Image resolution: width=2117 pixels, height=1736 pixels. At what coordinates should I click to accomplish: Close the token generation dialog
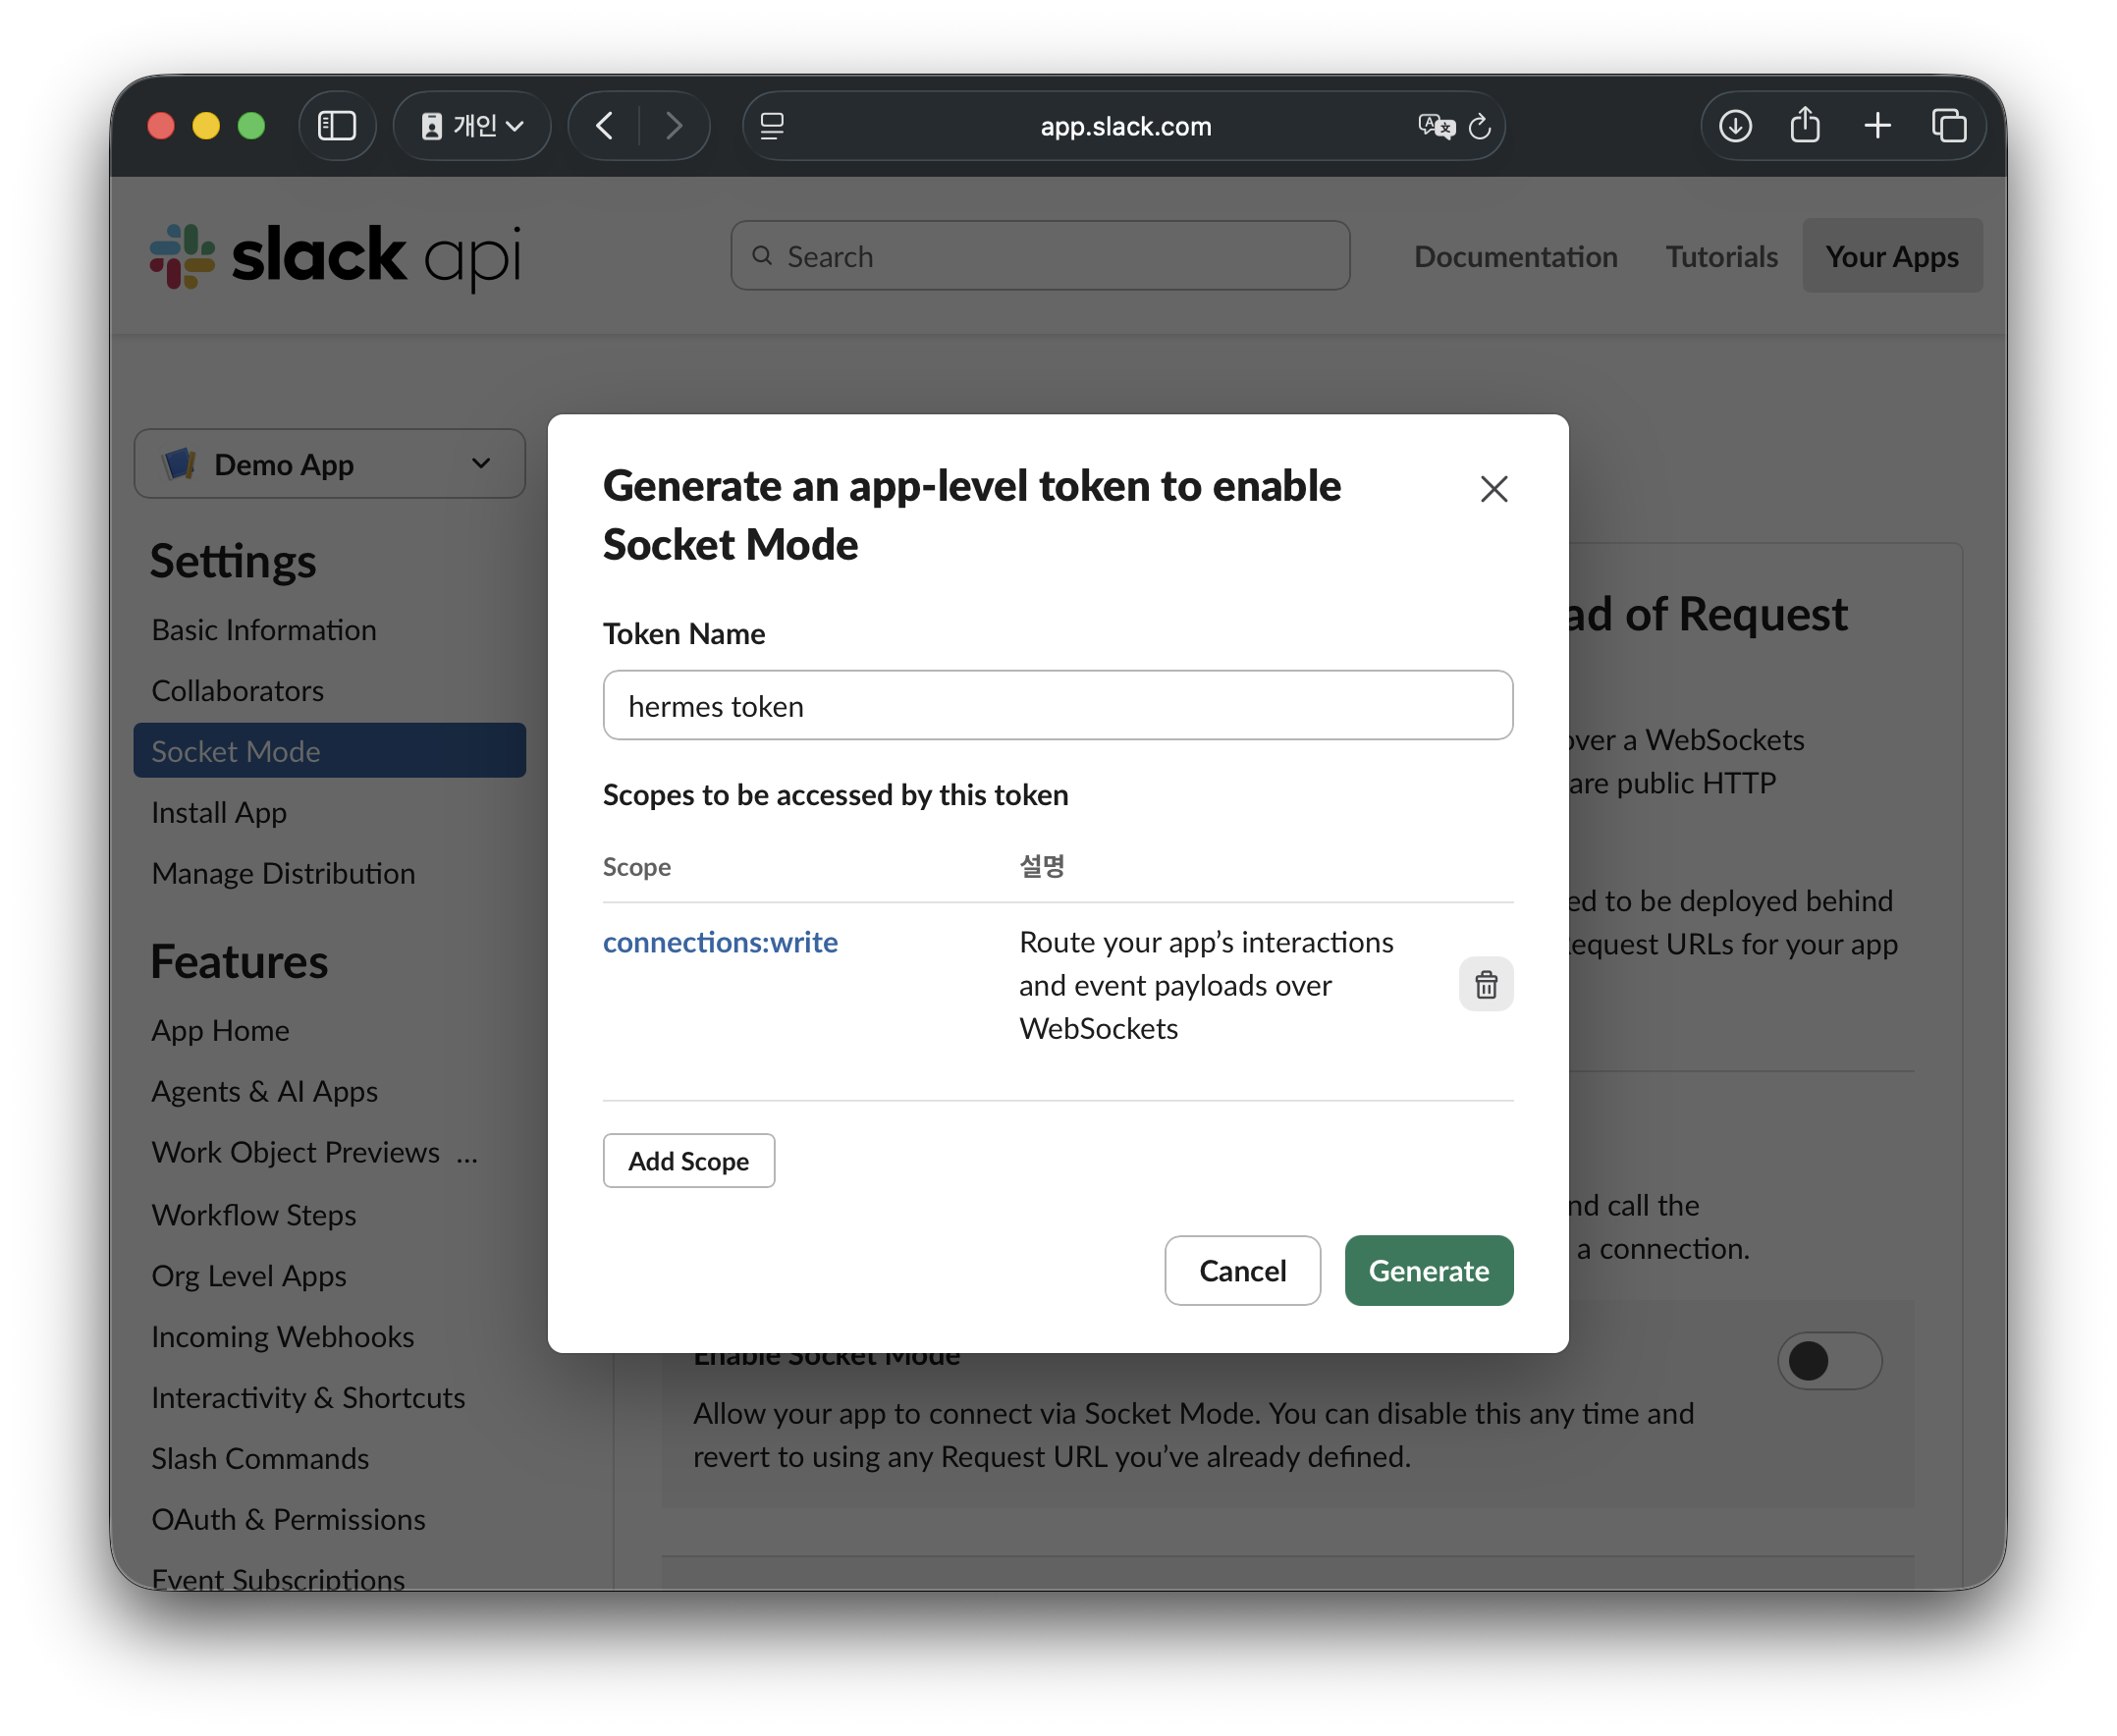pyautogui.click(x=1493, y=489)
